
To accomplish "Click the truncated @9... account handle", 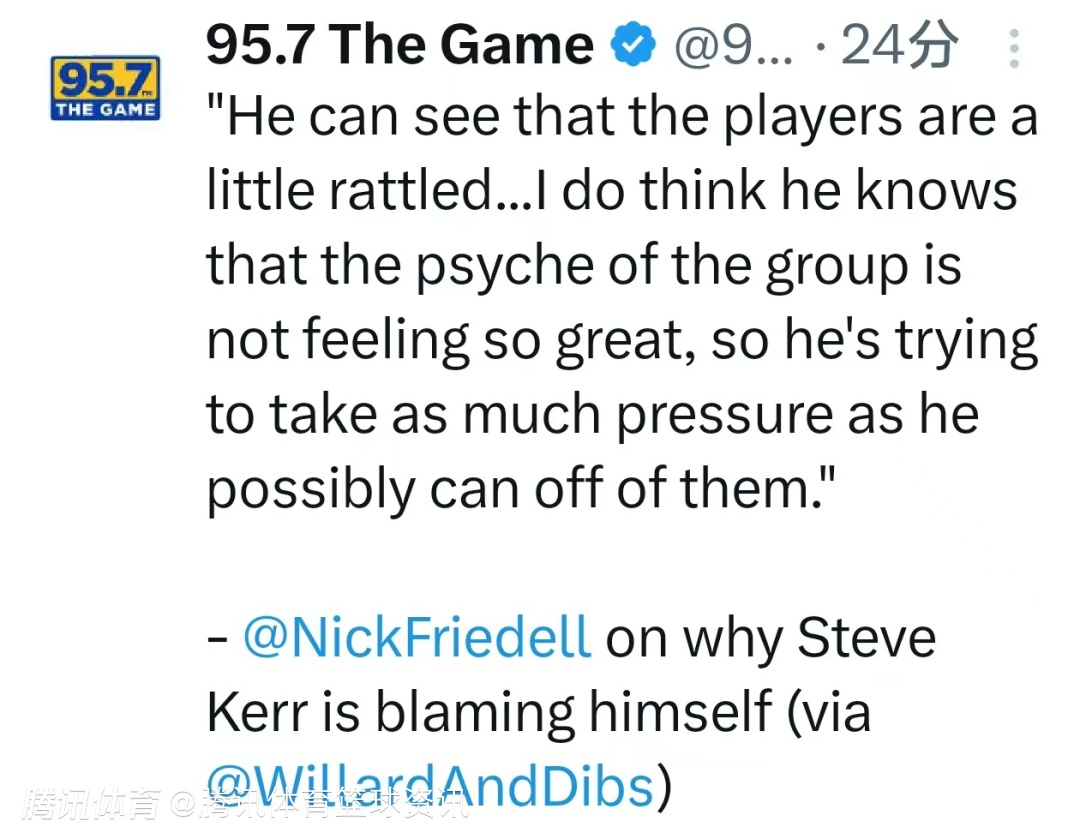I will [734, 46].
